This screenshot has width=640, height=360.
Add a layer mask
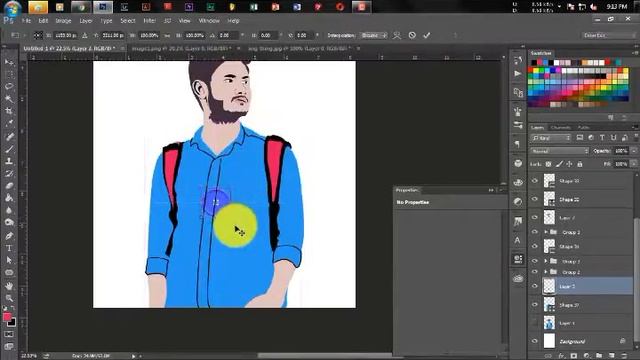pyautogui.click(x=574, y=356)
